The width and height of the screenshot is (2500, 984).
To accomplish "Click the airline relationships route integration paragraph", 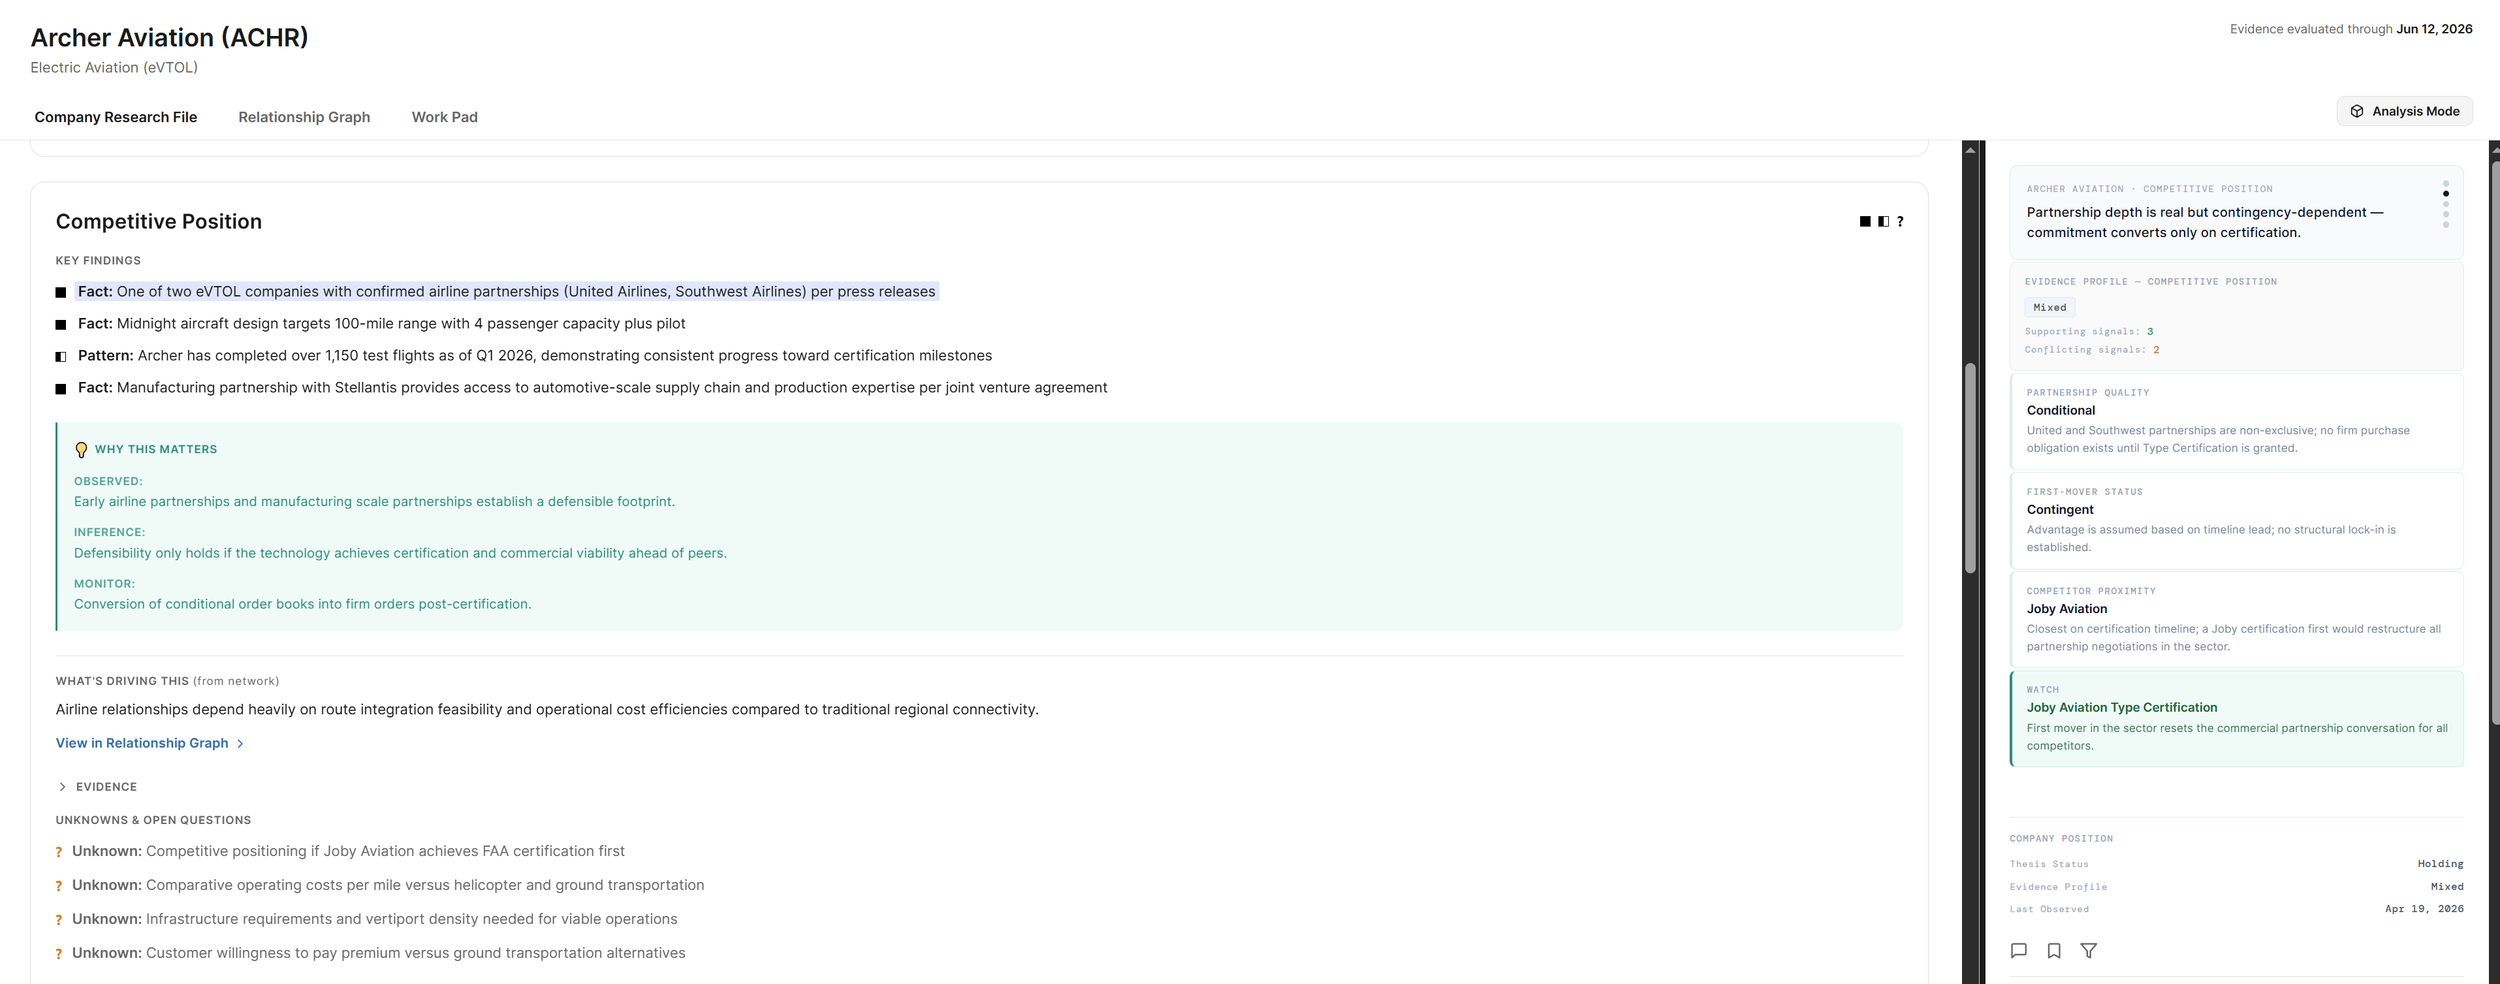I will point(547,710).
